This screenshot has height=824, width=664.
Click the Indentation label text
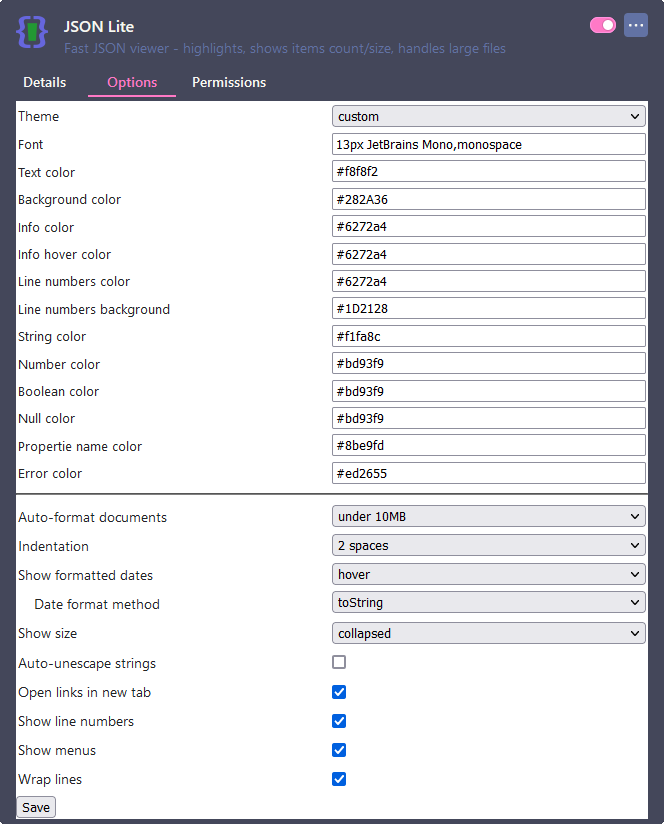(53, 546)
